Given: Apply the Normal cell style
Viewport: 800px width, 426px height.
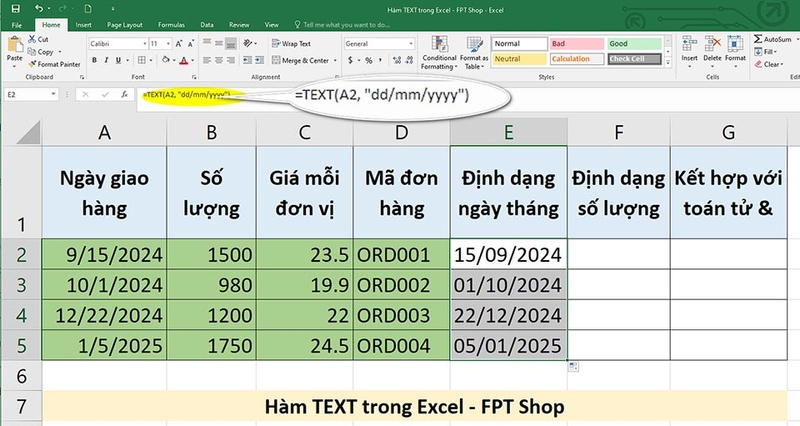Looking at the screenshot, I should click(x=519, y=44).
